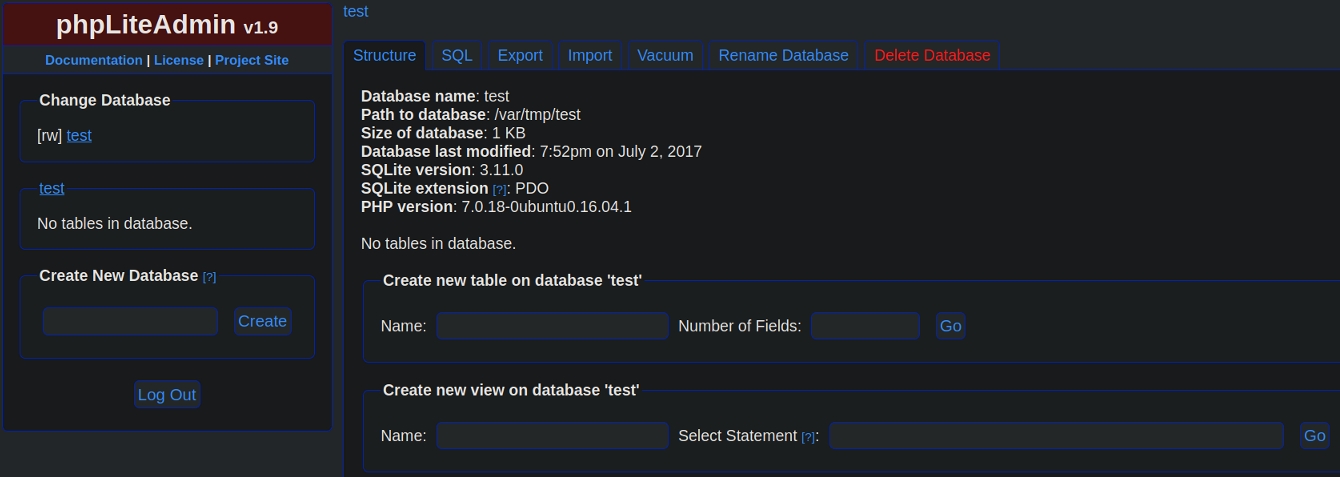The width and height of the screenshot is (1340, 477).
Task: Open the Select Statement help icon
Action: tap(808, 437)
